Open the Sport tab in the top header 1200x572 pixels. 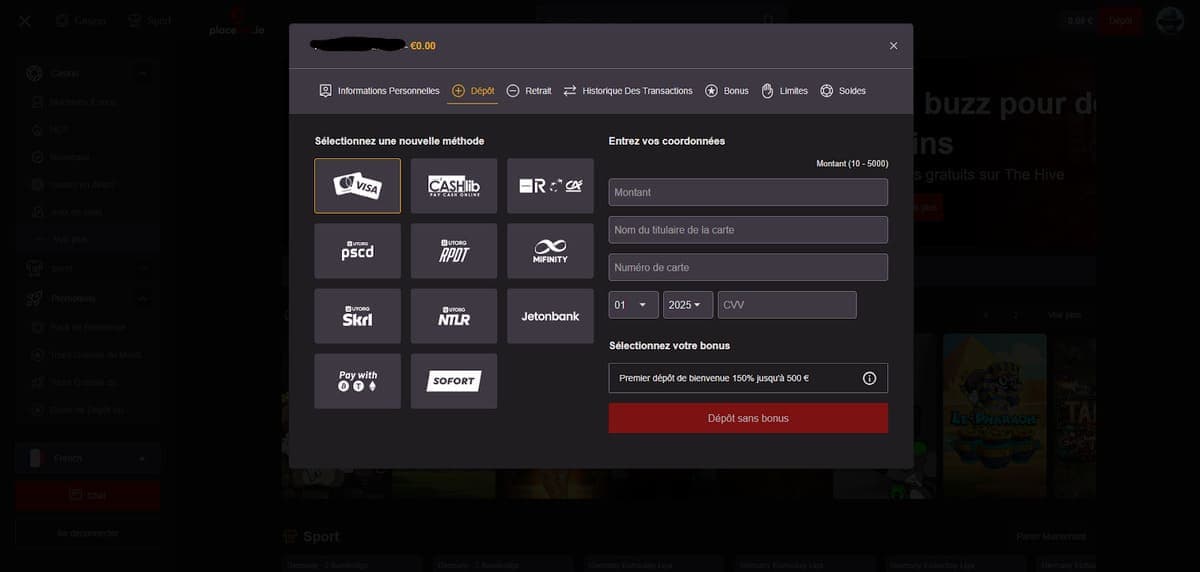pyautogui.click(x=148, y=20)
